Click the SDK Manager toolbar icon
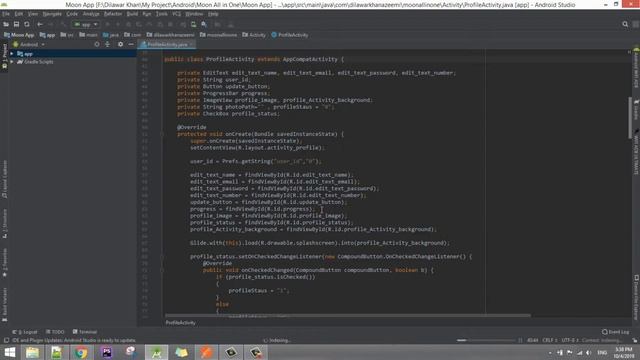640x360 pixels. (204, 24)
